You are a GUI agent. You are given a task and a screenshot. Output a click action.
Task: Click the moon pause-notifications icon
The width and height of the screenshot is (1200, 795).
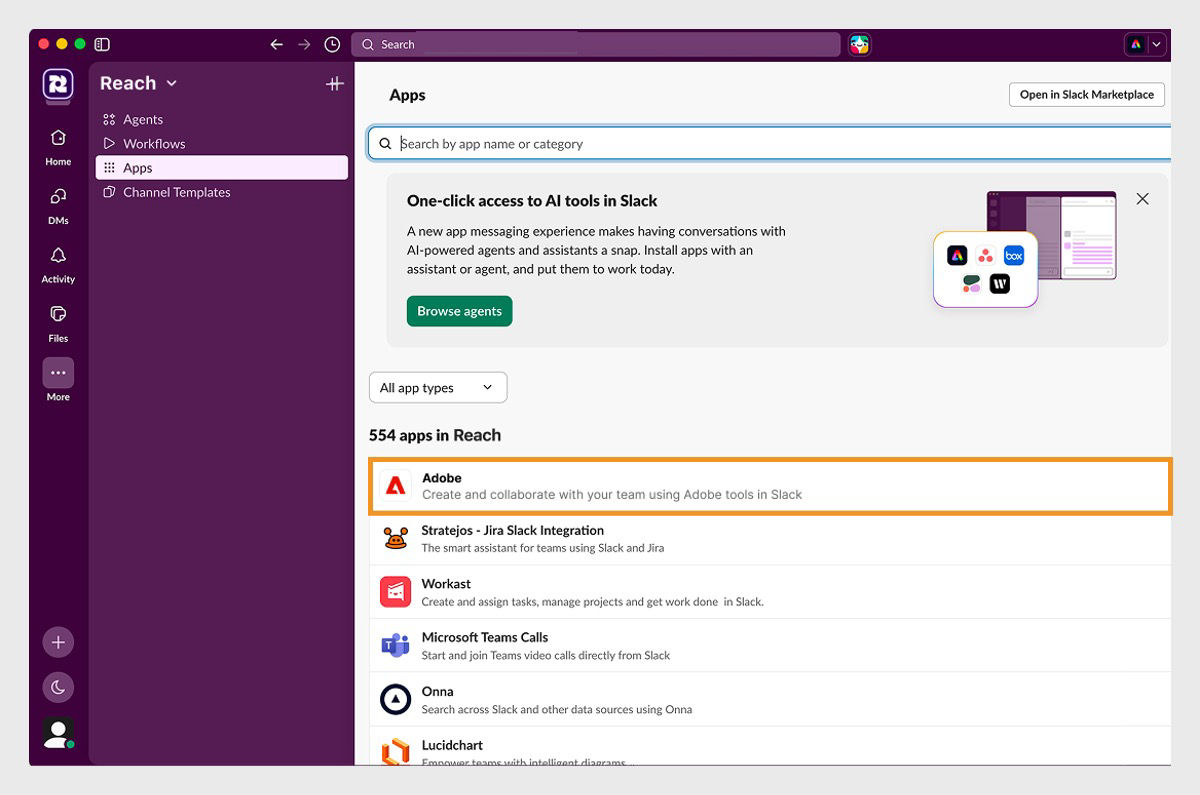click(x=58, y=687)
